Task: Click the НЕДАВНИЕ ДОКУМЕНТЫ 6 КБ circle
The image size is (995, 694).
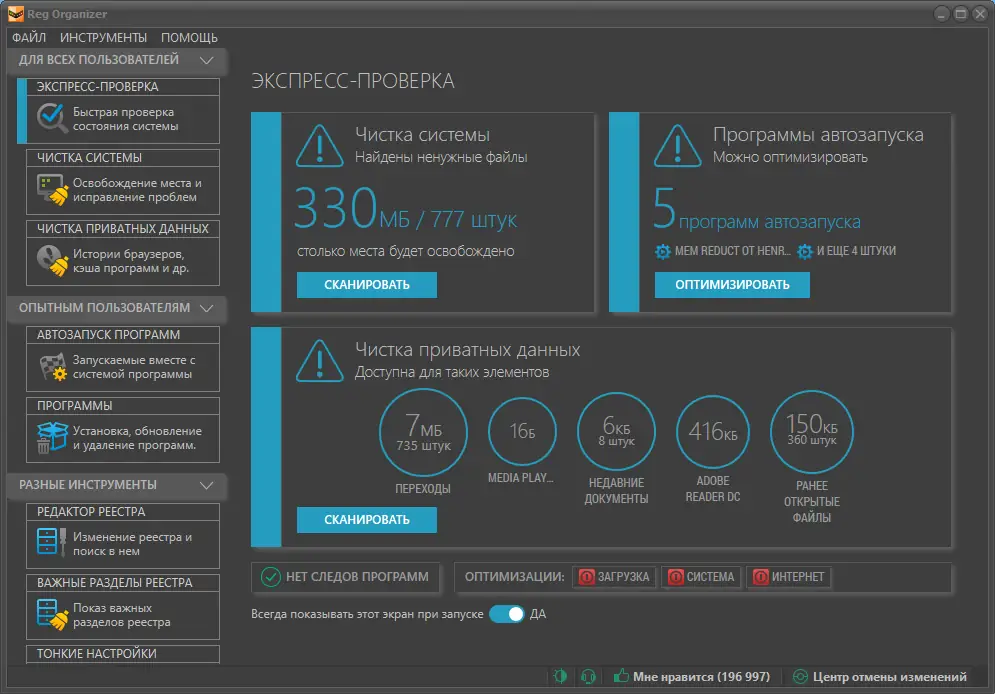Action: [x=616, y=431]
